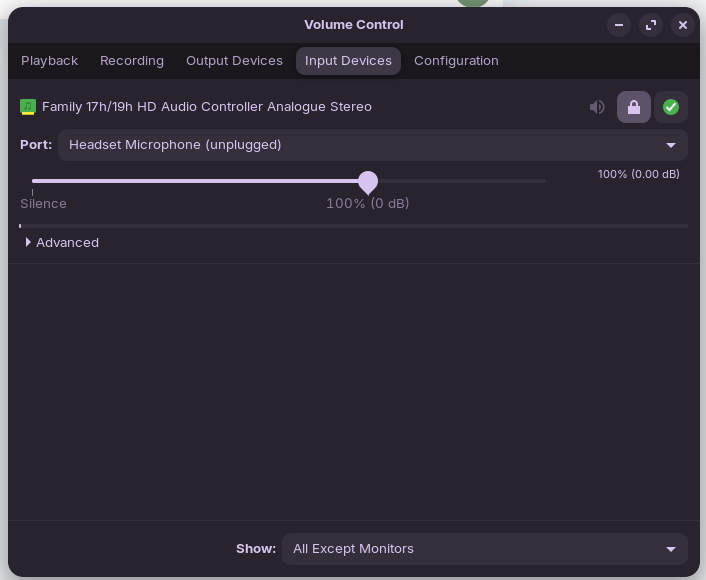706x580 pixels.
Task: Click the Volume Control title bar
Action: [354, 25]
